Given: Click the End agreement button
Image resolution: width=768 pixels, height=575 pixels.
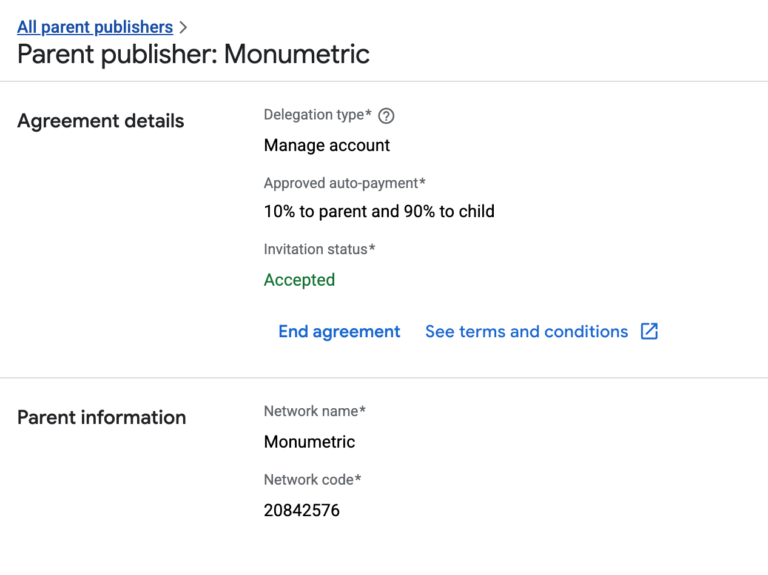Looking at the screenshot, I should click(339, 332).
